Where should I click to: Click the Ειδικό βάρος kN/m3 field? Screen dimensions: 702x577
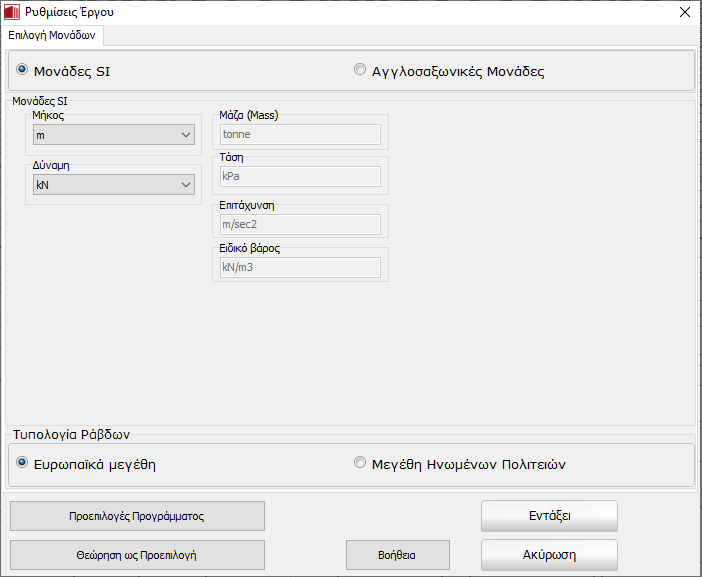click(x=300, y=267)
